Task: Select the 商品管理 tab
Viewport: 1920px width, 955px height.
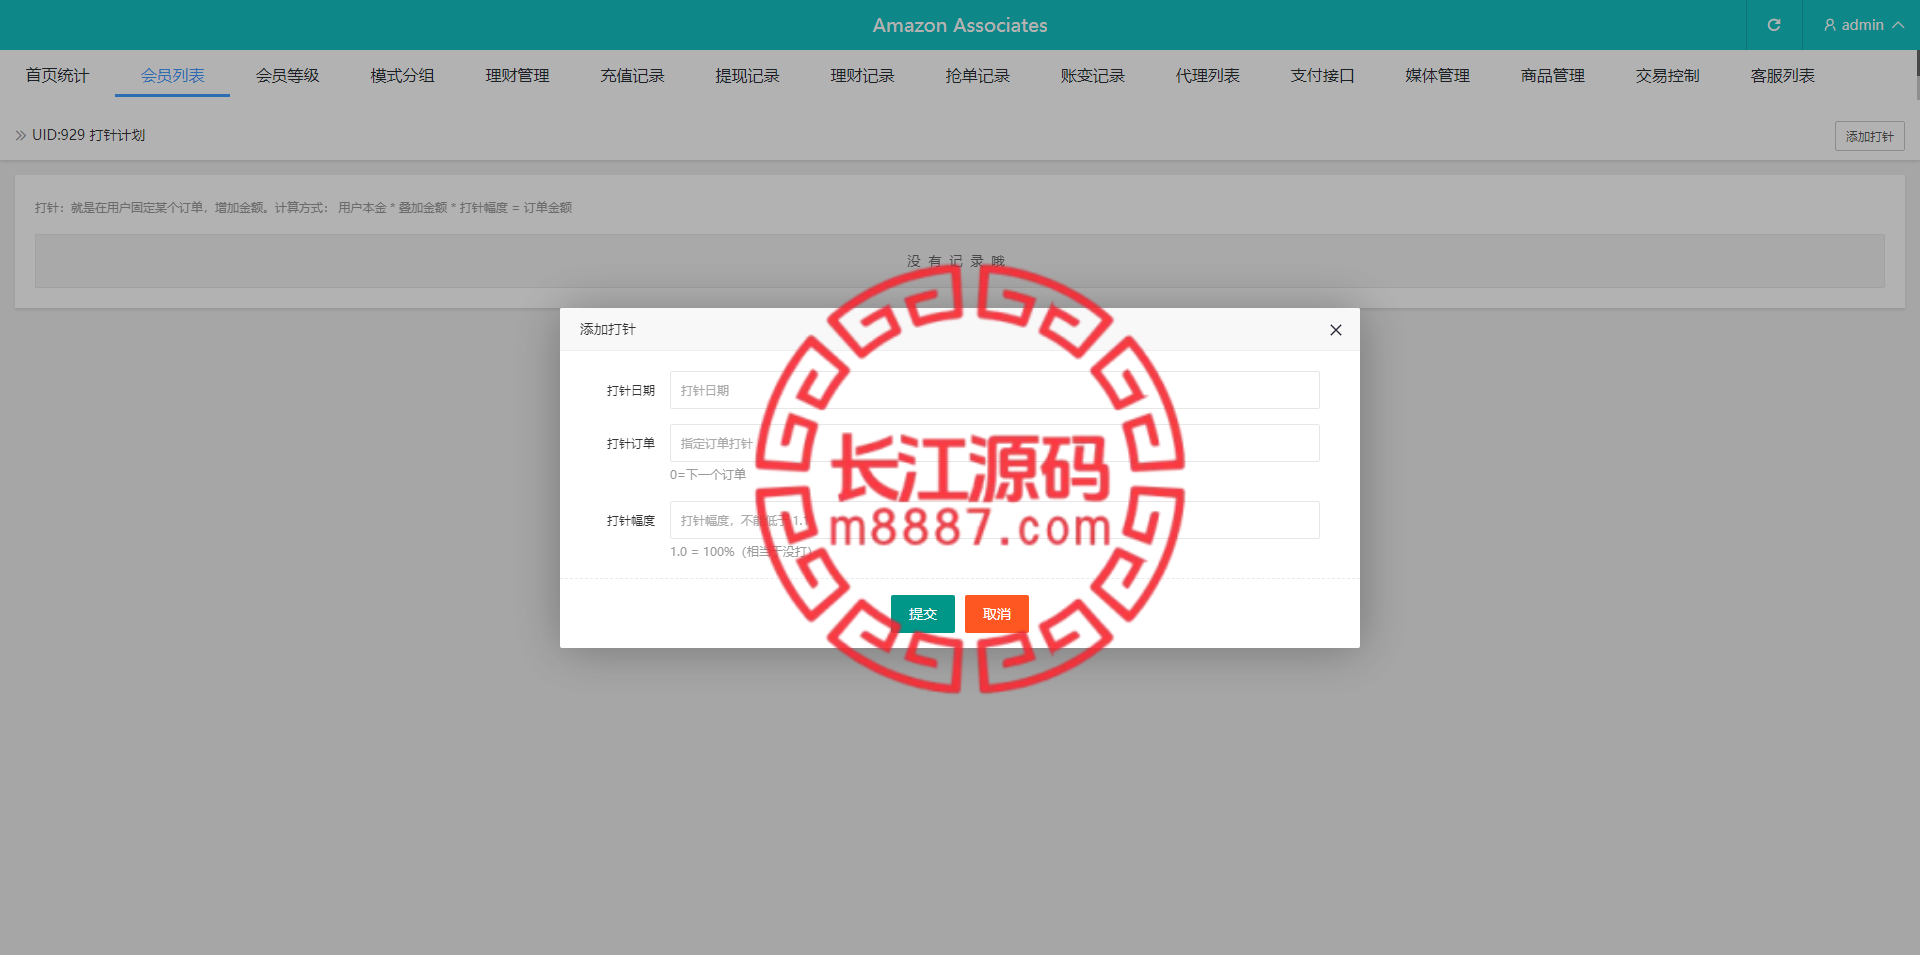Action: coord(1552,75)
